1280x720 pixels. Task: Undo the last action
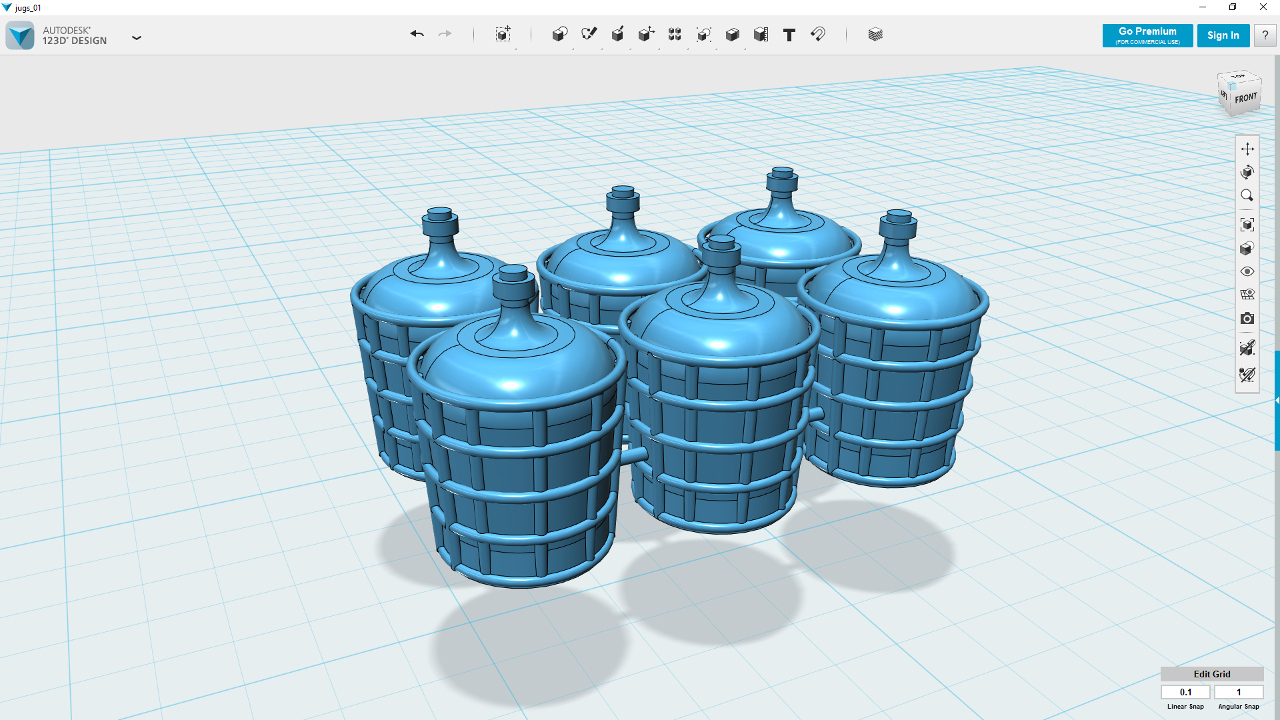417,34
